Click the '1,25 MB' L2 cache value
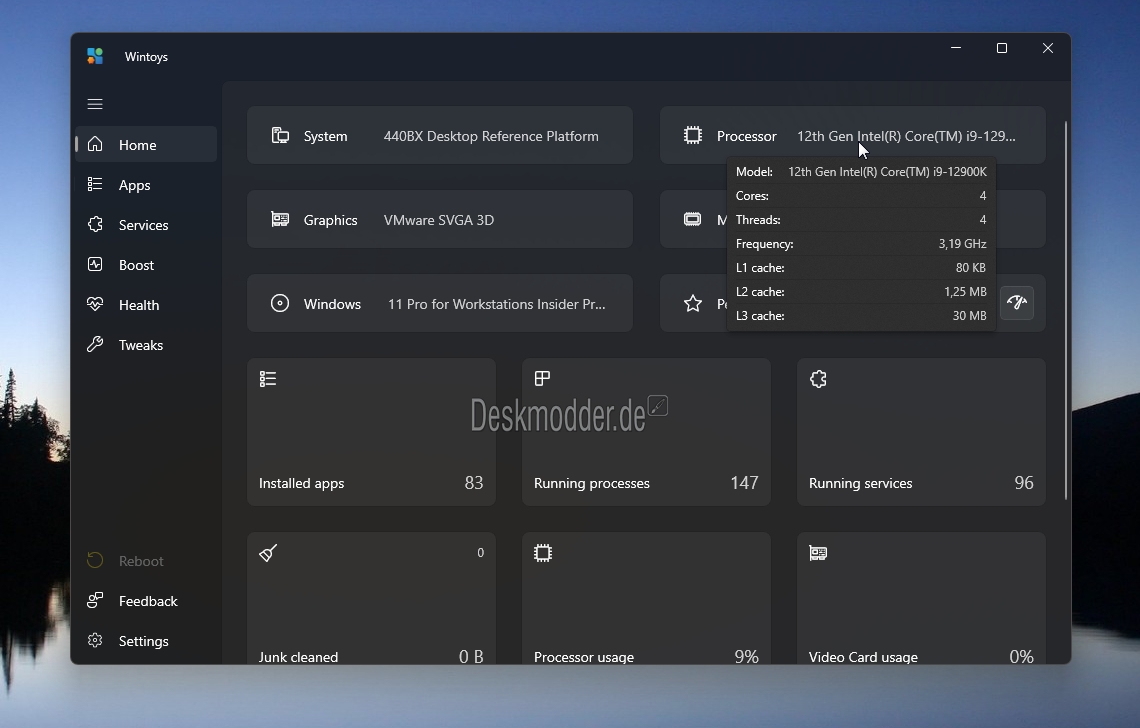 point(965,292)
